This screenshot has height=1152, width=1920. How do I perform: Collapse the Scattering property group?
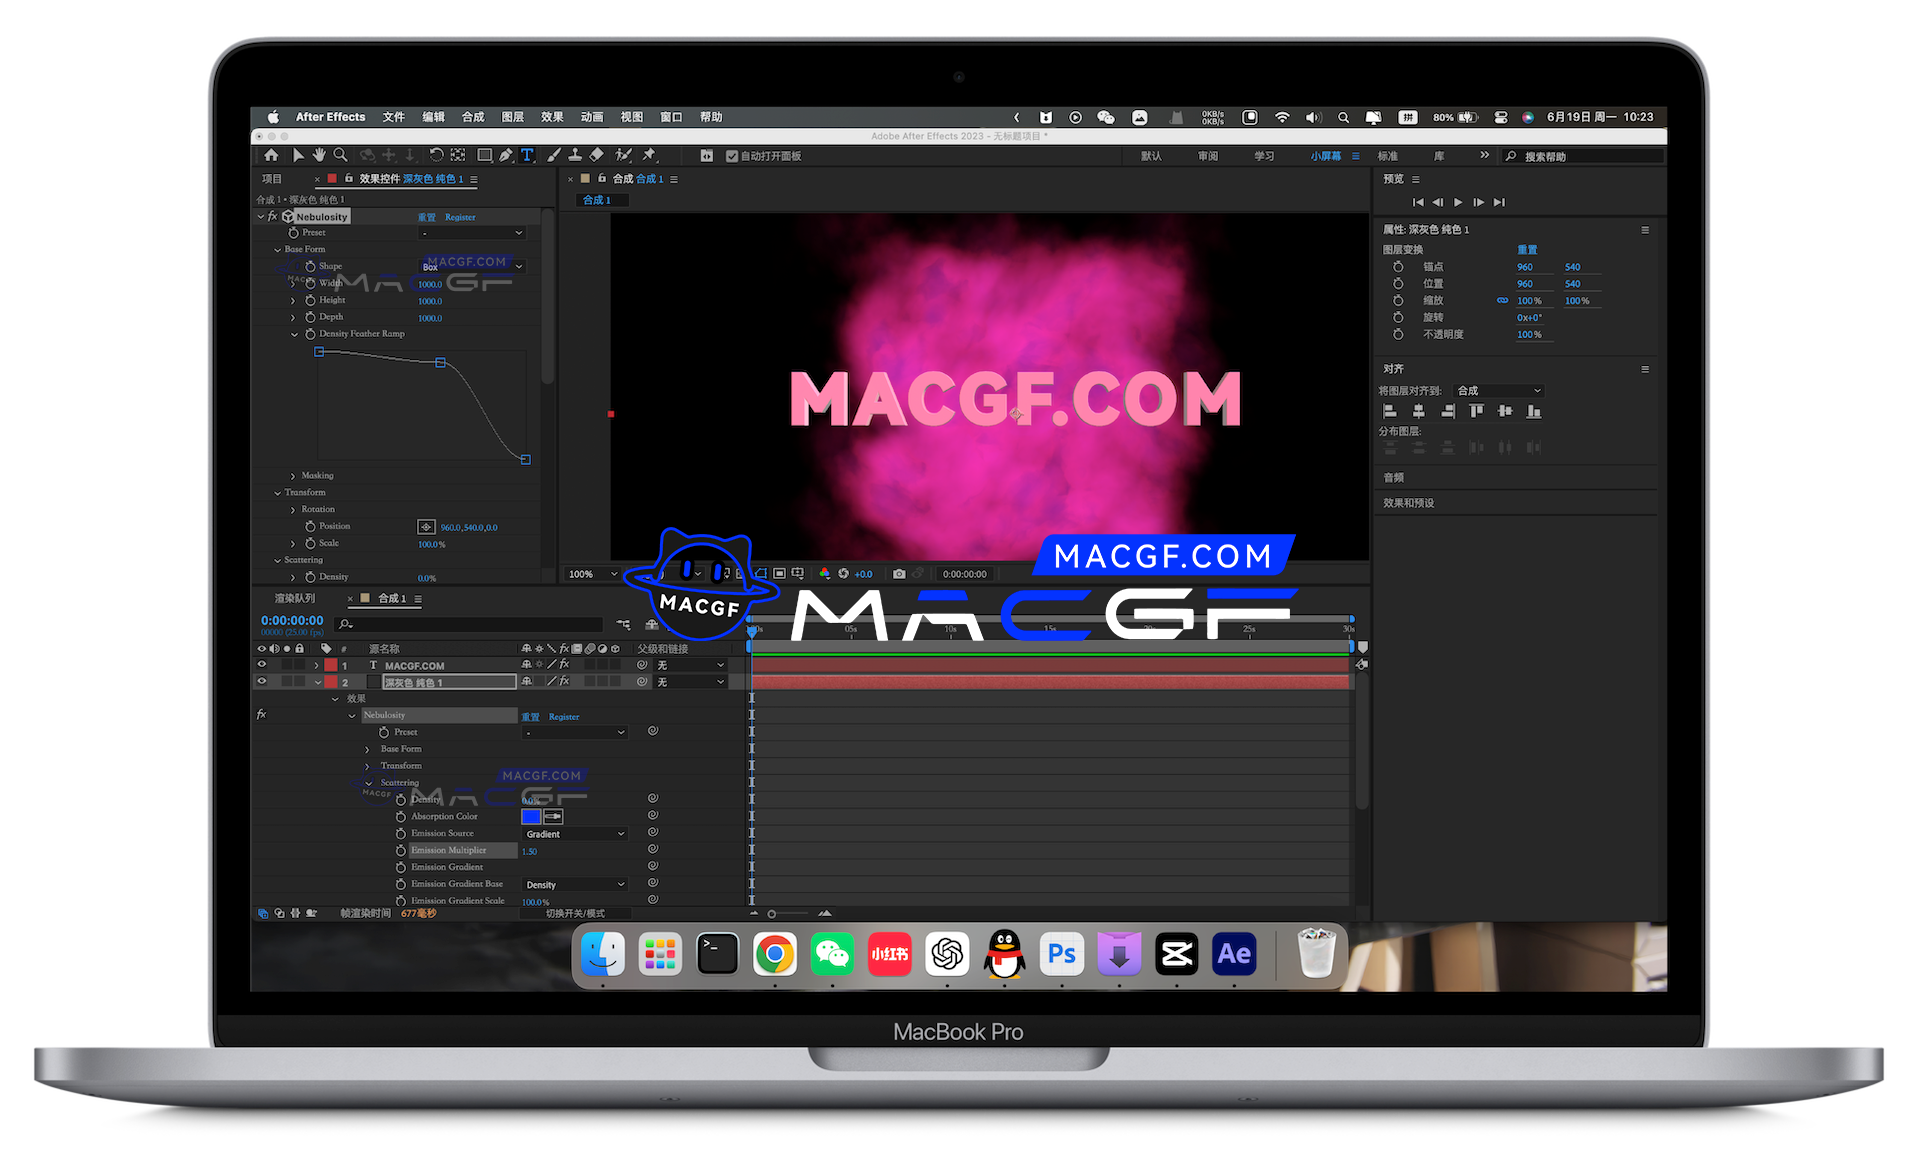tap(277, 560)
